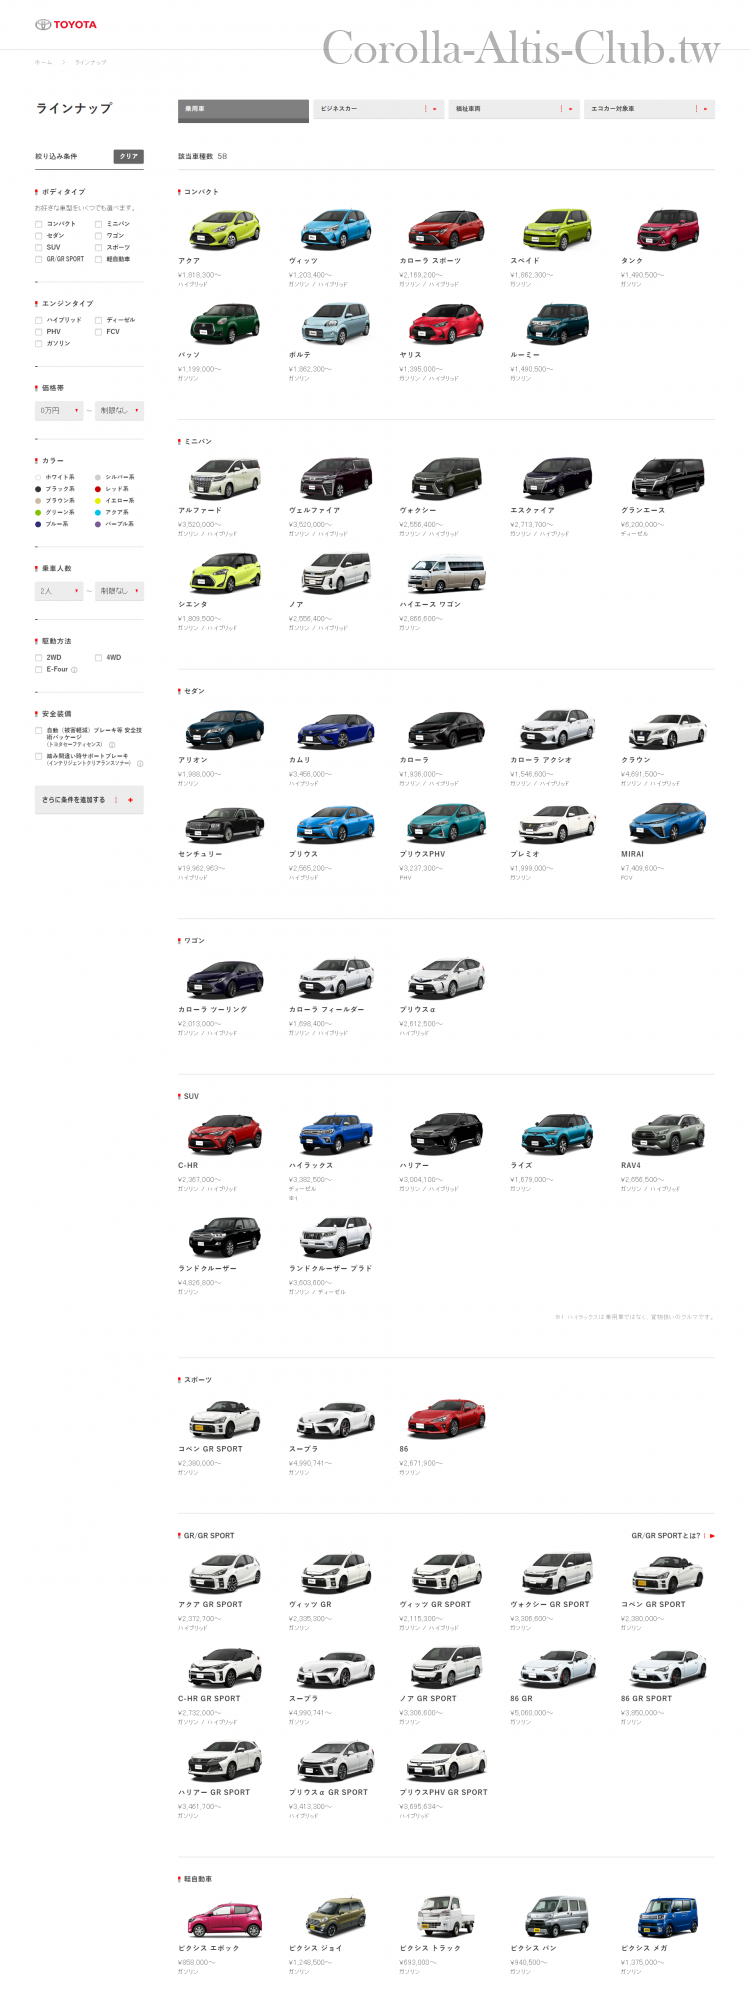Pick the レッド系 color filter
This screenshot has height=1991, width=750.
(114, 489)
